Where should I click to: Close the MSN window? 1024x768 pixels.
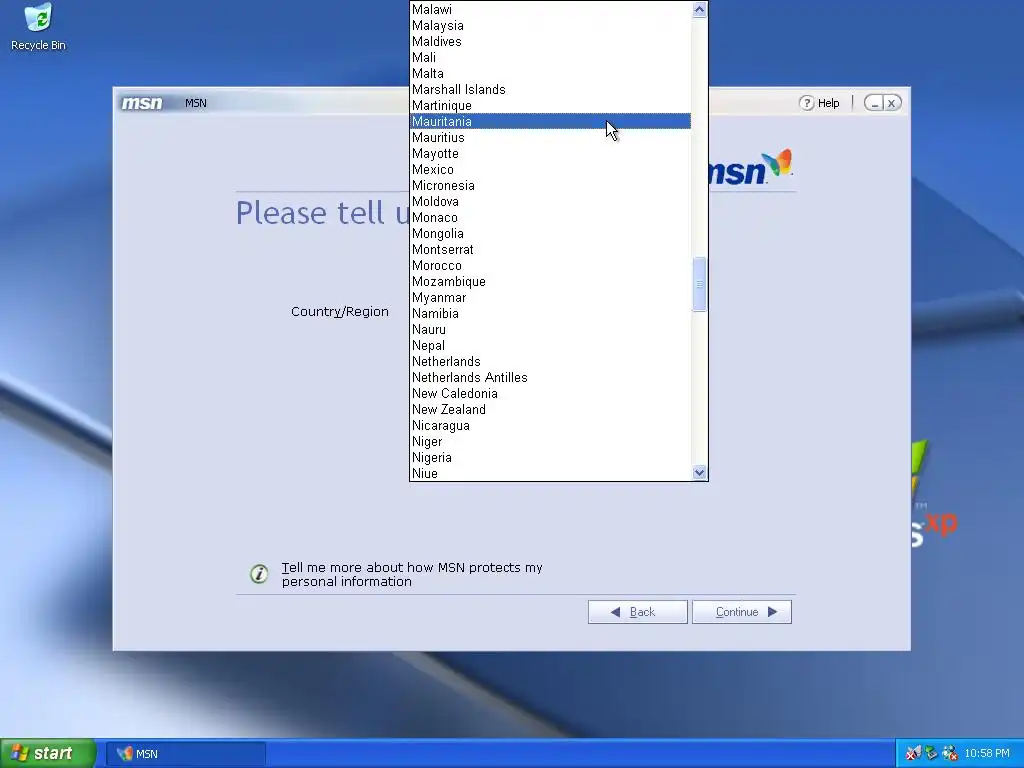[x=891, y=103]
